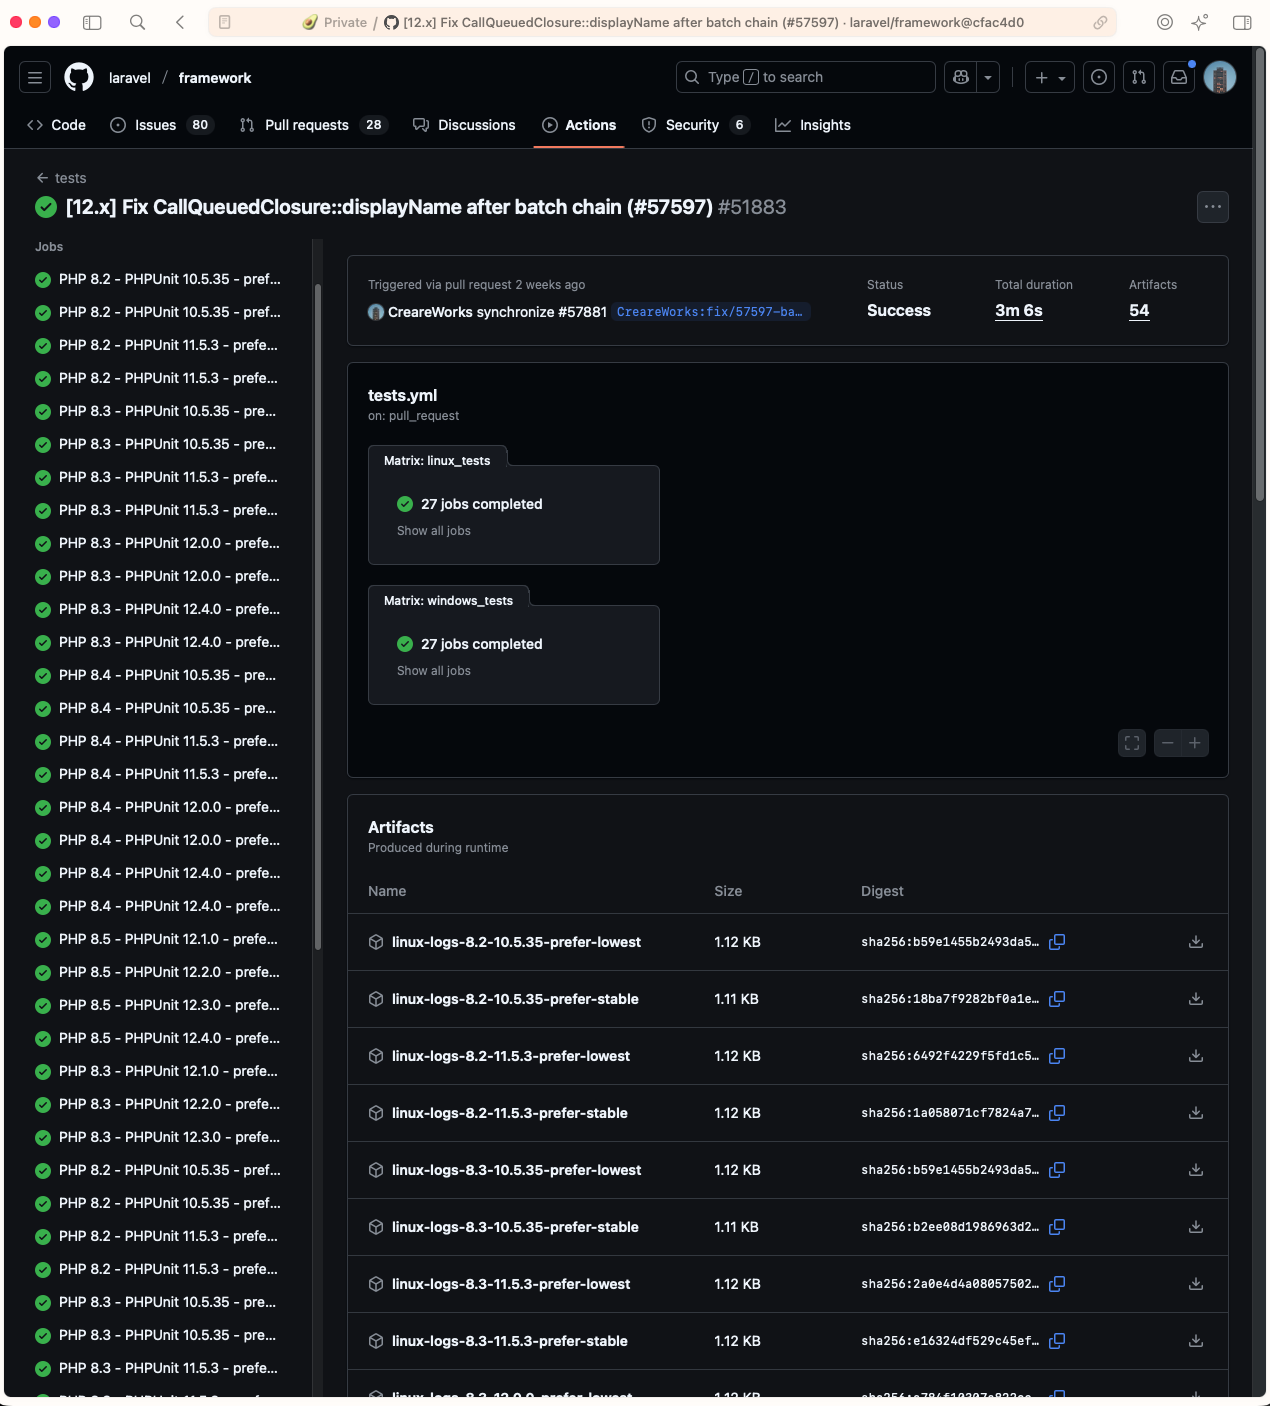Image resolution: width=1270 pixels, height=1406 pixels.
Task: Toggle the browser sidebar panel icon
Action: coord(92,22)
